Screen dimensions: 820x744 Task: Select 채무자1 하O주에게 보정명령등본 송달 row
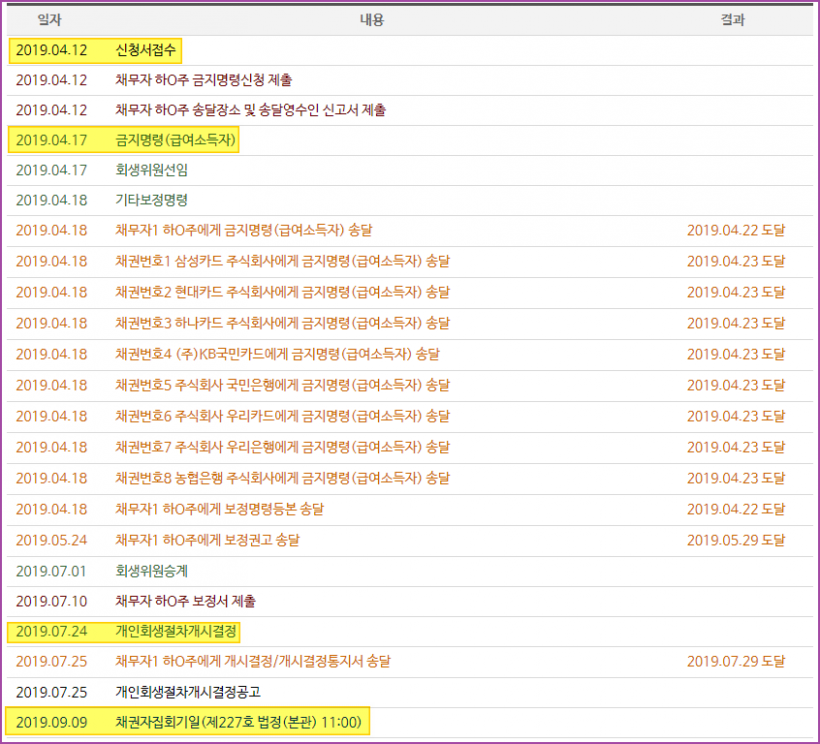pyautogui.click(x=409, y=509)
